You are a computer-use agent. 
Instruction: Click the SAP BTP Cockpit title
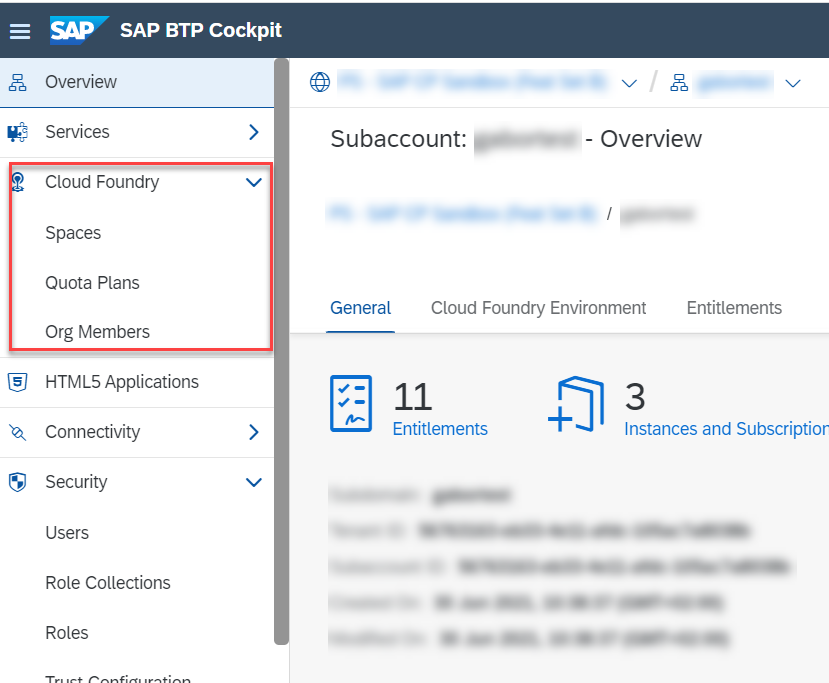201,31
